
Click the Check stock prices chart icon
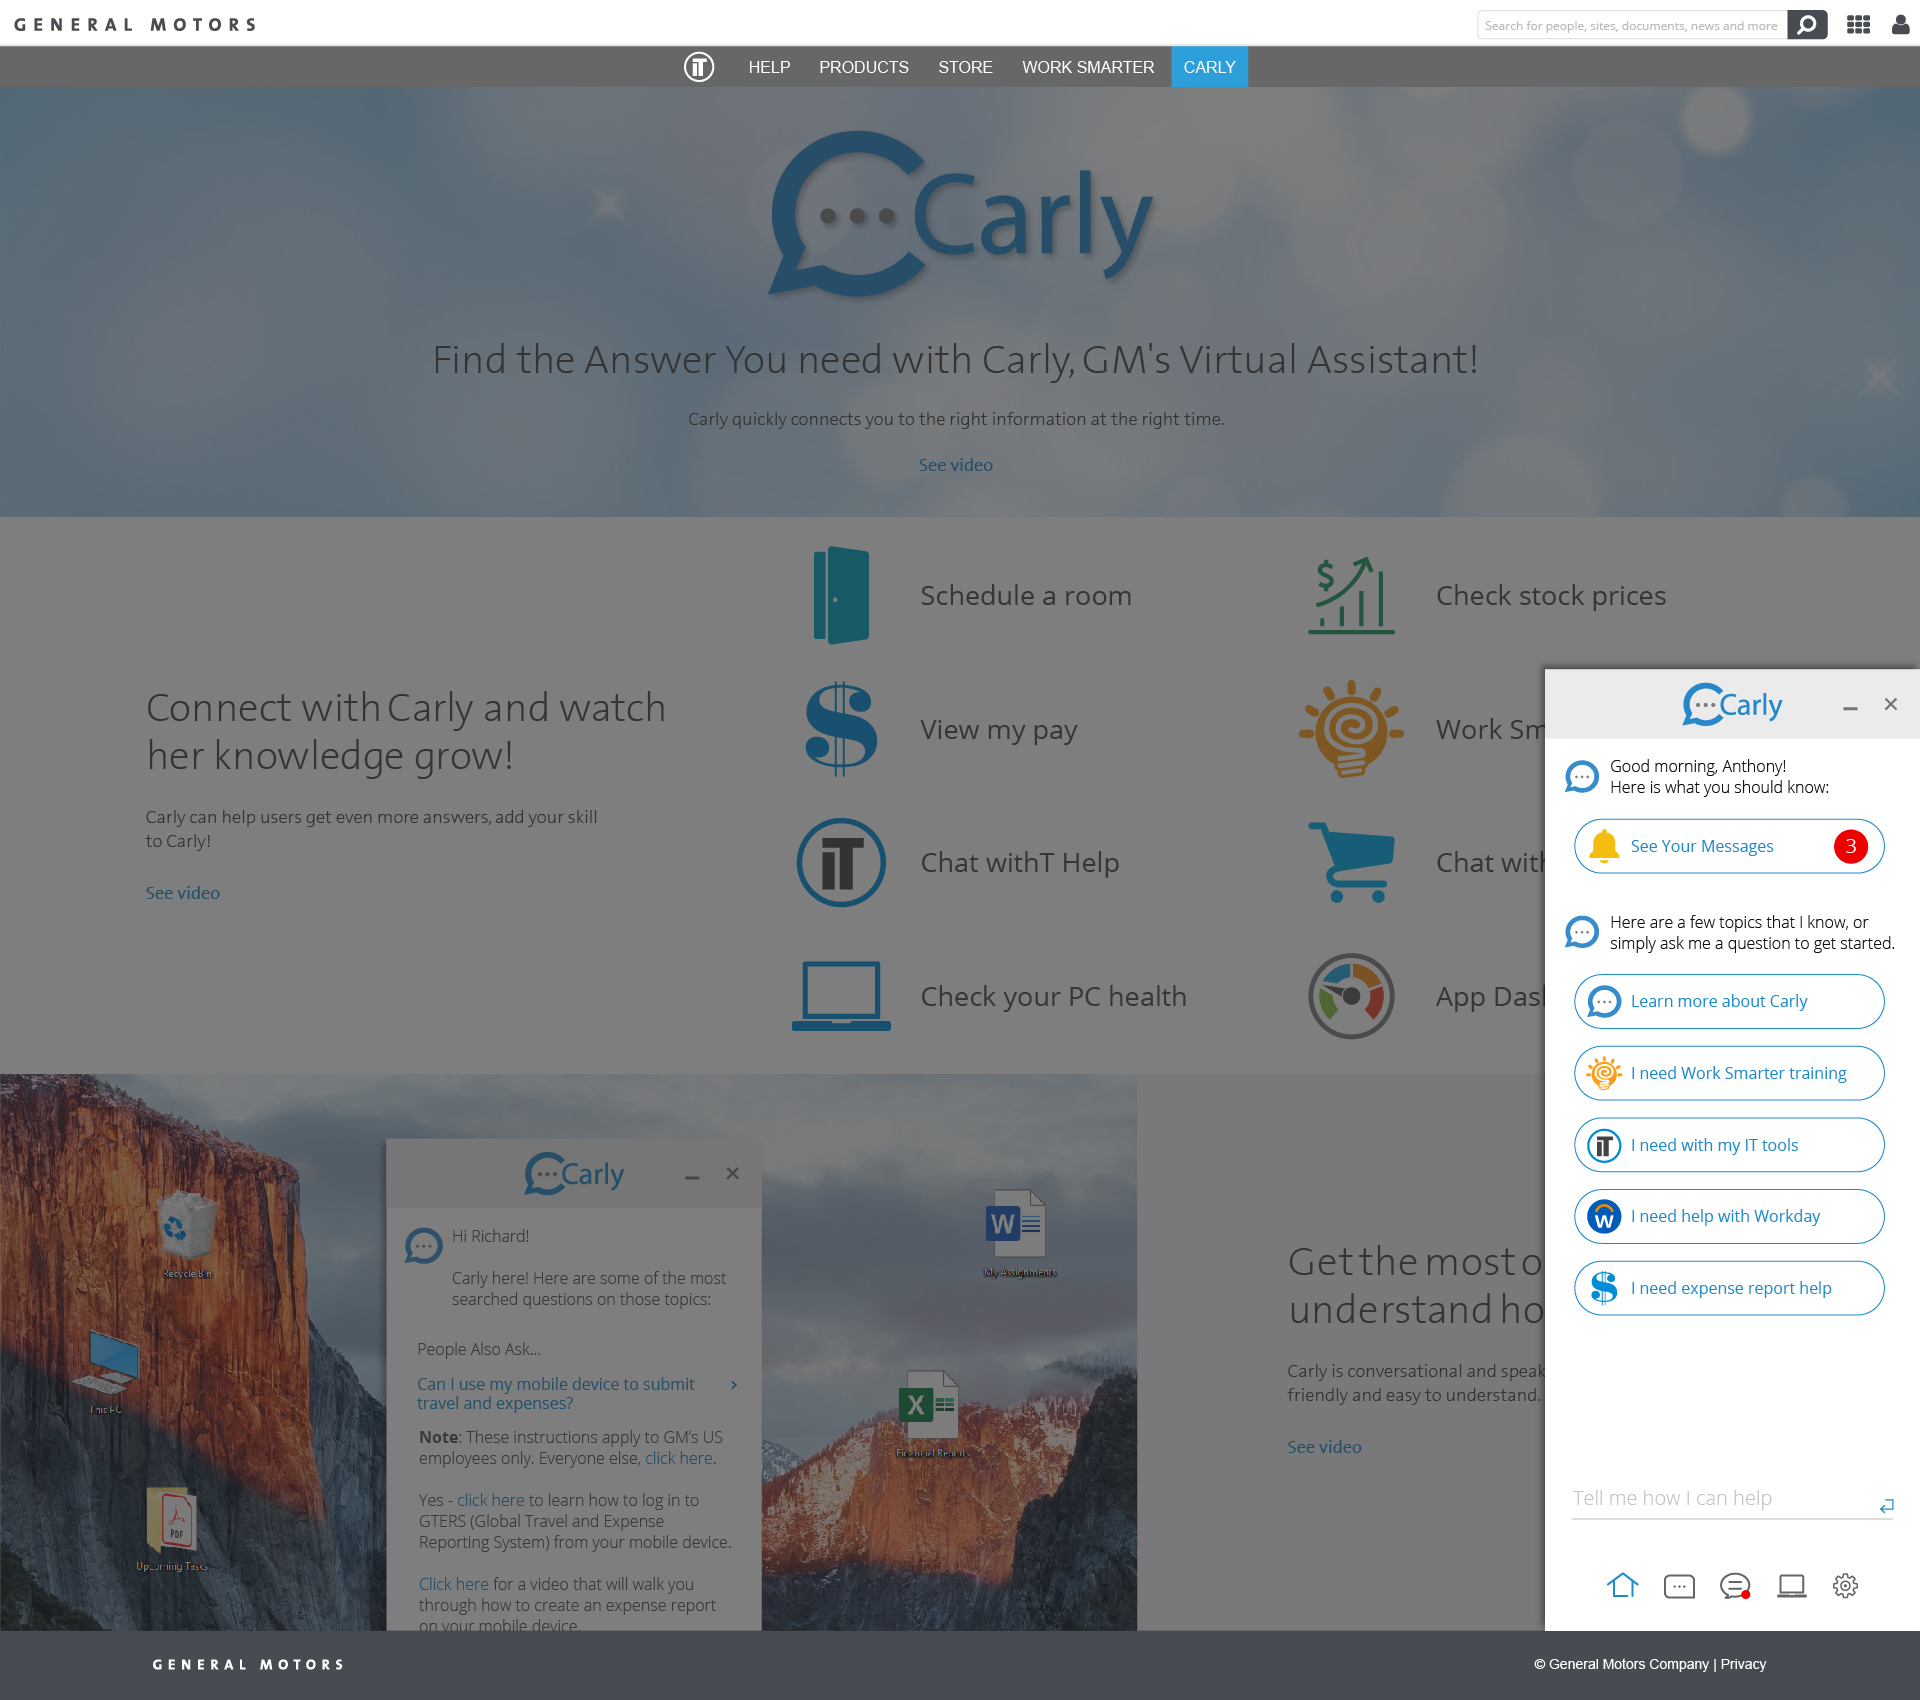pyautogui.click(x=1350, y=595)
